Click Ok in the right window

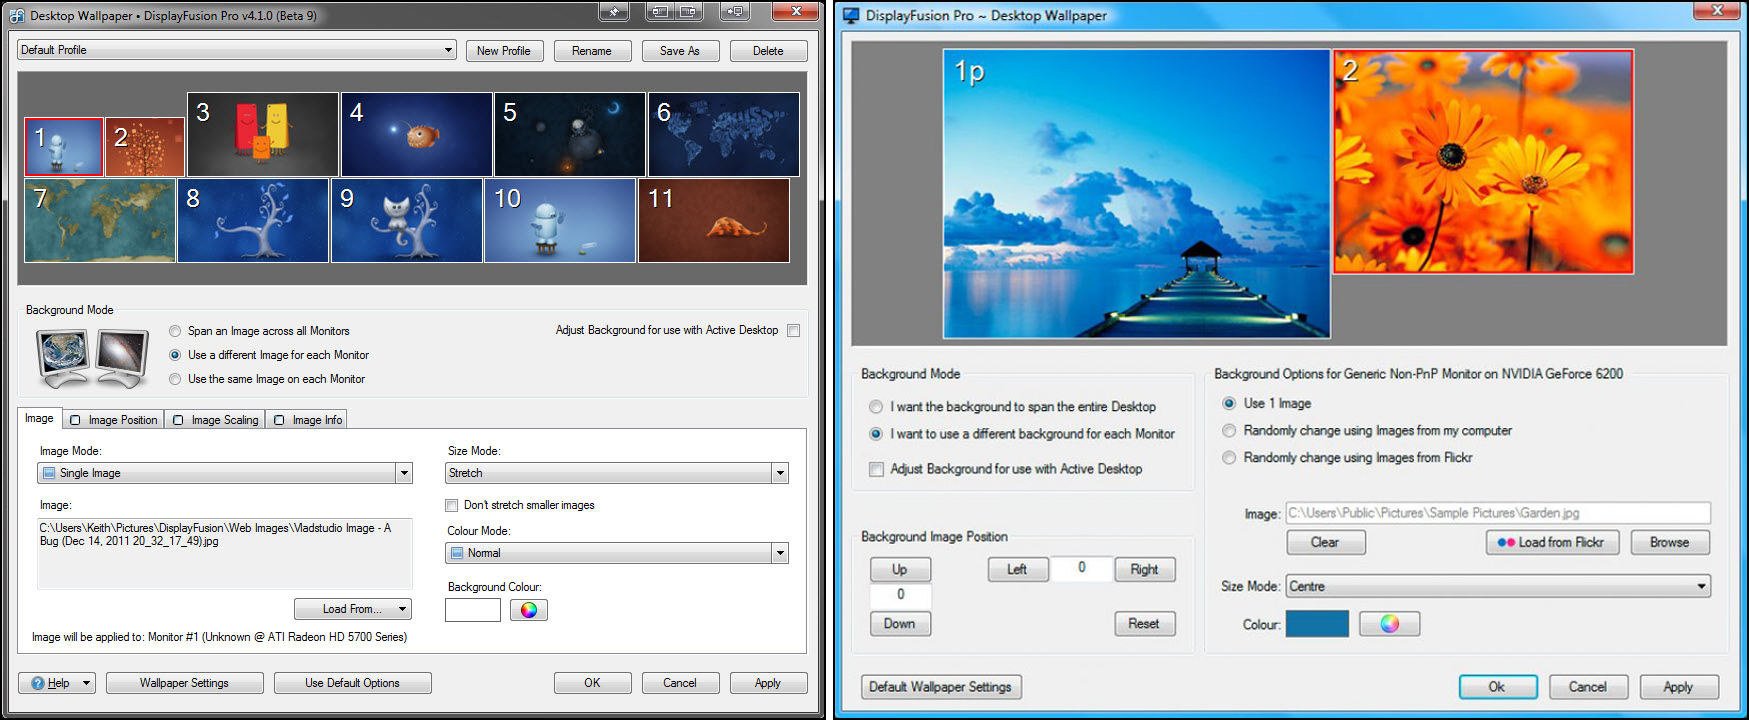coord(1497,687)
